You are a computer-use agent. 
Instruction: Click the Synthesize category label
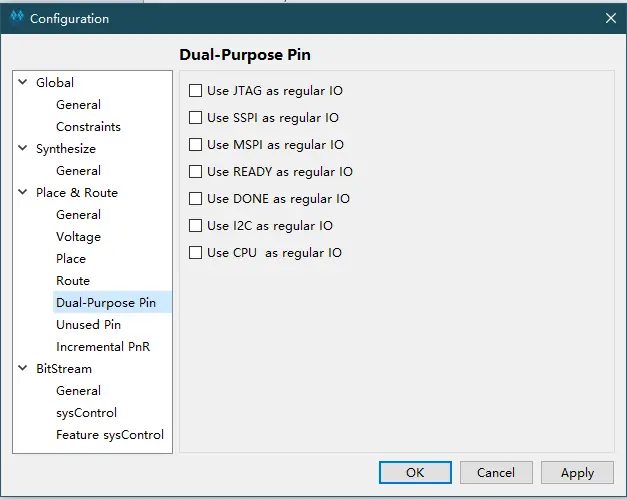point(66,149)
